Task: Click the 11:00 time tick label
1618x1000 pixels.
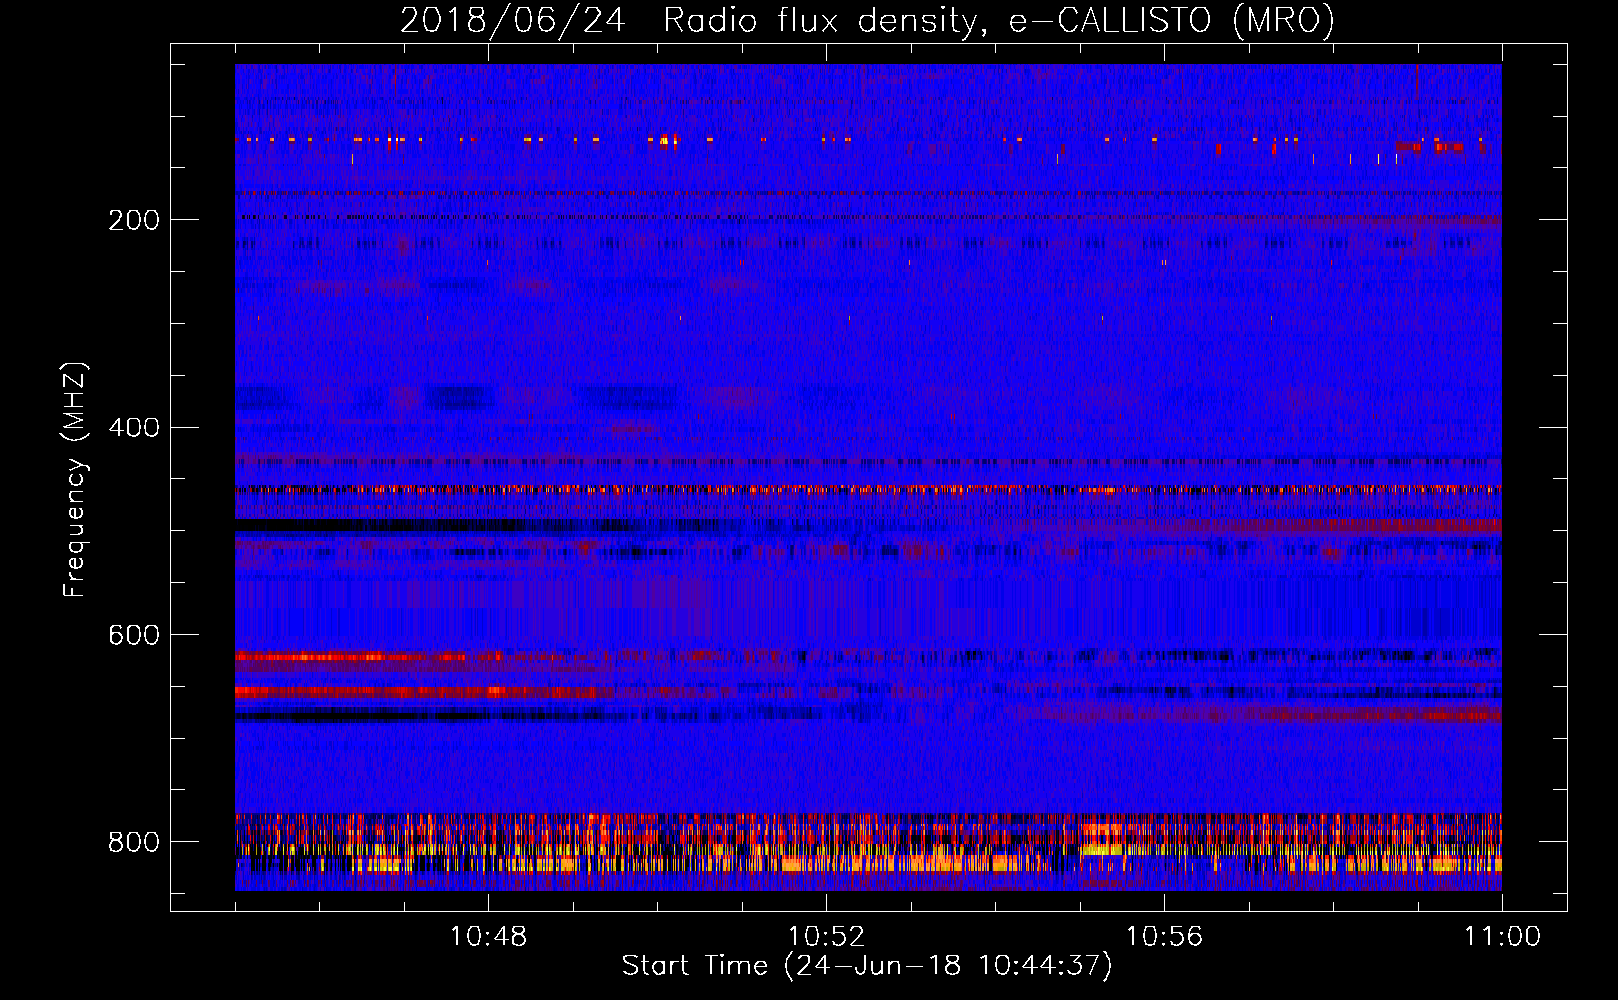Action: coord(1502,937)
